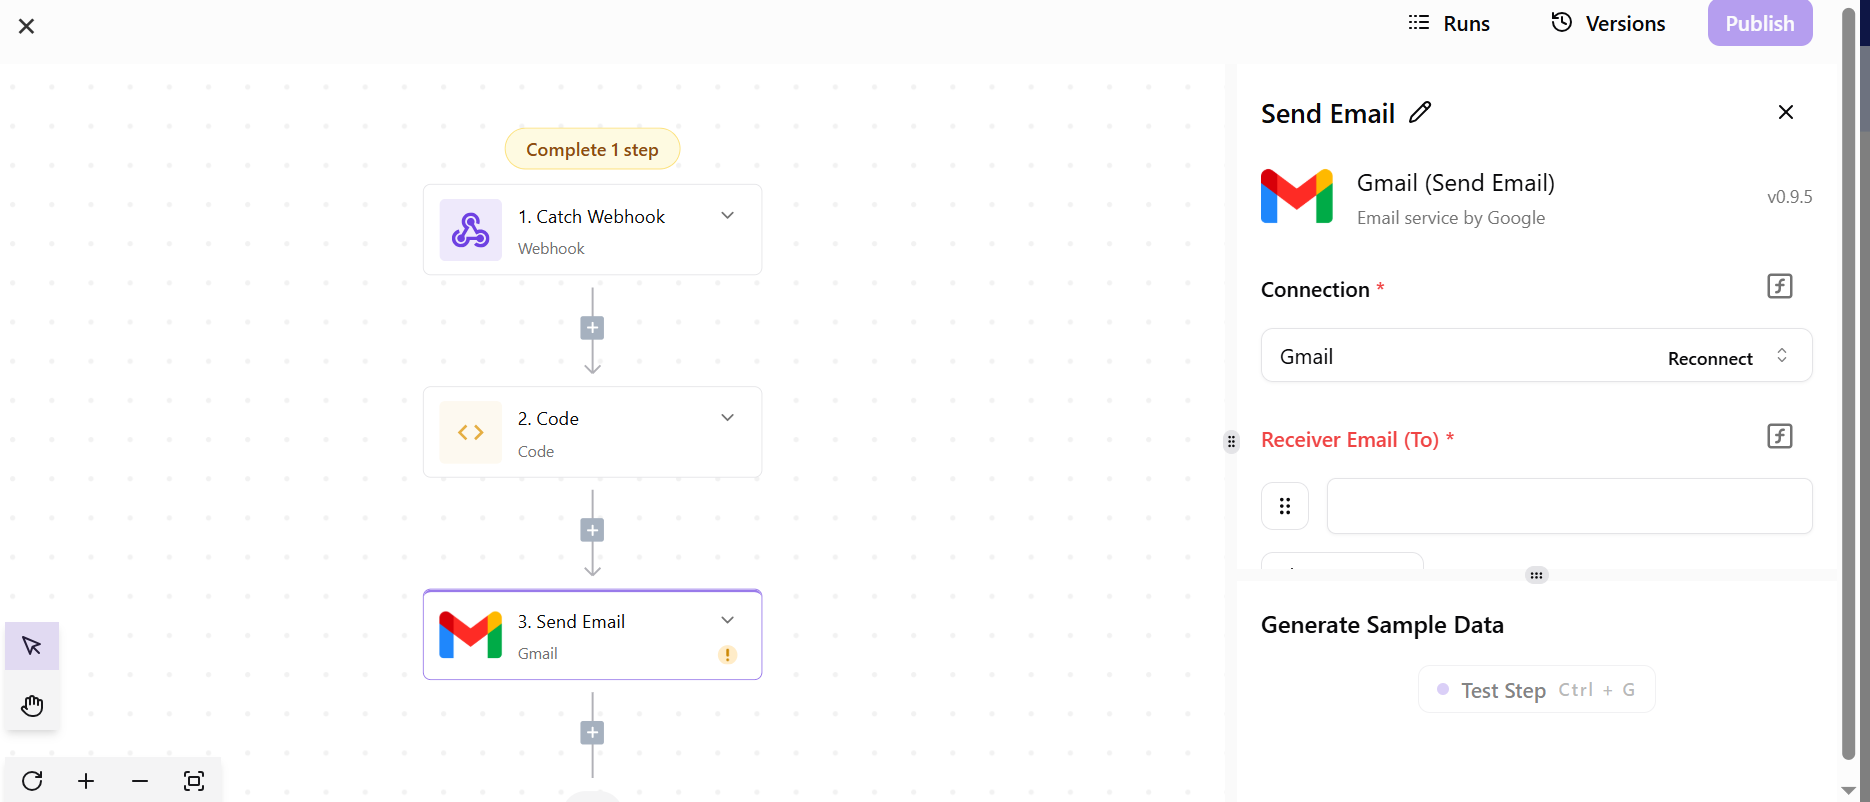
Task: Click the horizontal panel resize handle
Action: click(x=1536, y=575)
